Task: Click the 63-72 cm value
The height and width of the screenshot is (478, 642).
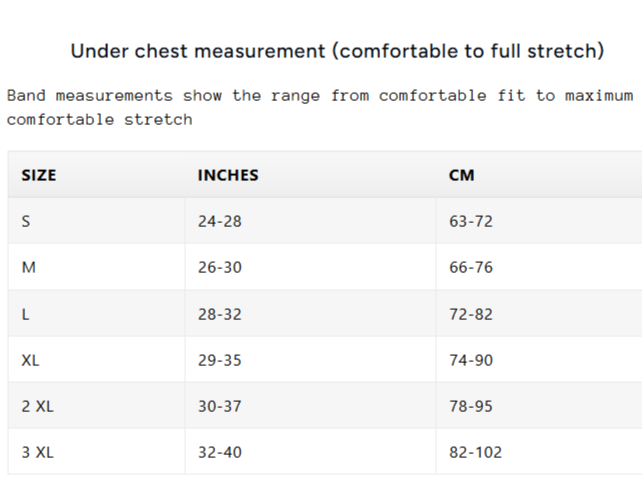Action: pos(471,221)
